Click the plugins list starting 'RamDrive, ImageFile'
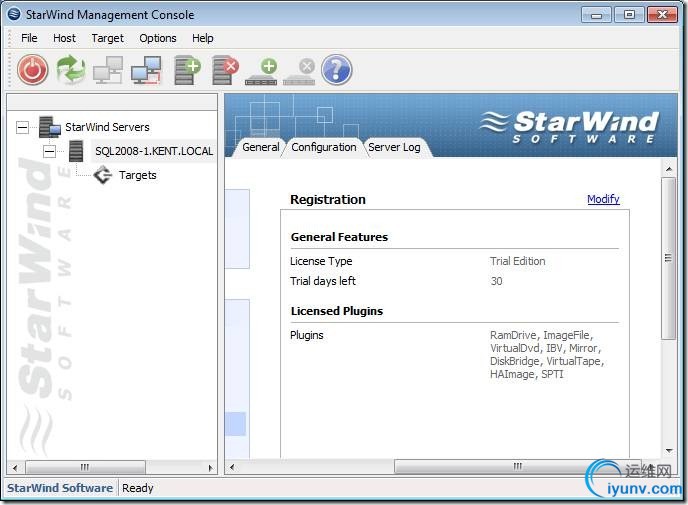The width and height of the screenshot is (688, 505). tap(547, 355)
